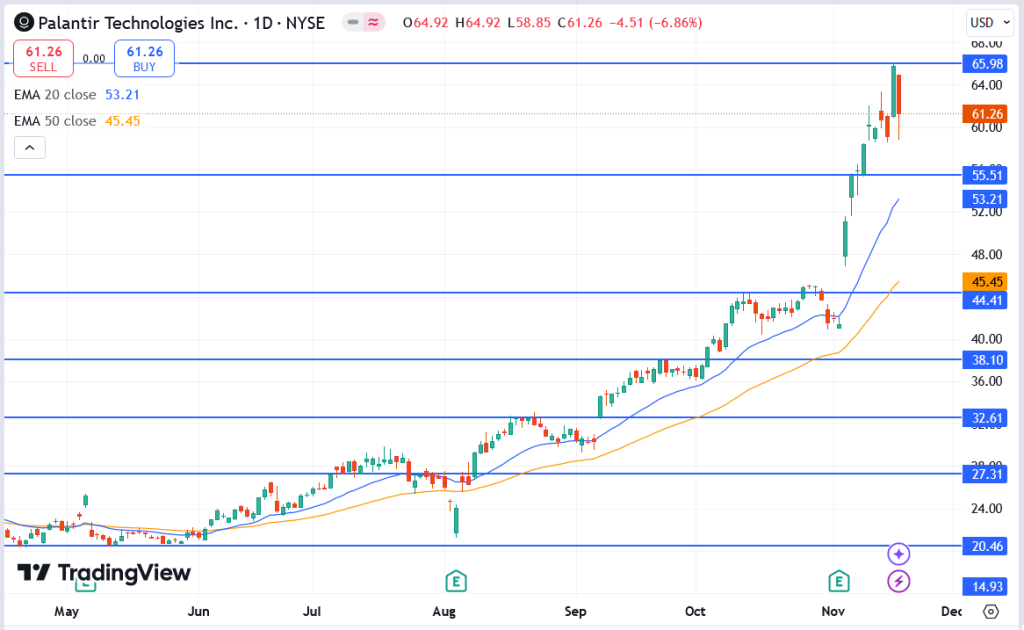This screenshot has width=1024, height=630.
Task: Select the 20.46 price label
Action: pyautogui.click(x=985, y=546)
